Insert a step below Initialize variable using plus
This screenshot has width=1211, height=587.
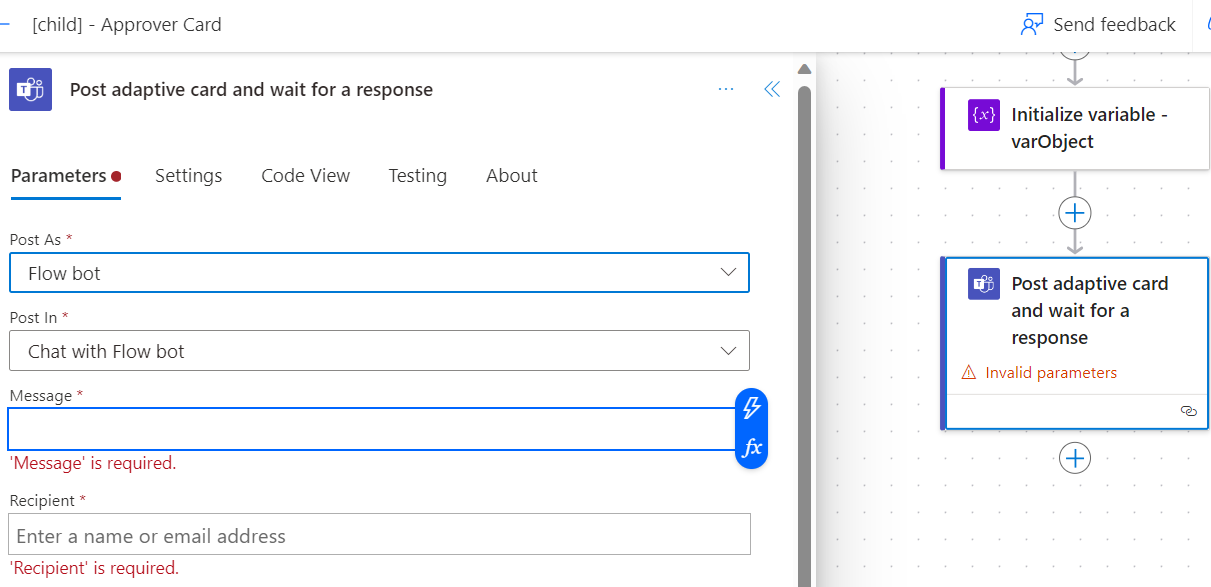coord(1074,212)
